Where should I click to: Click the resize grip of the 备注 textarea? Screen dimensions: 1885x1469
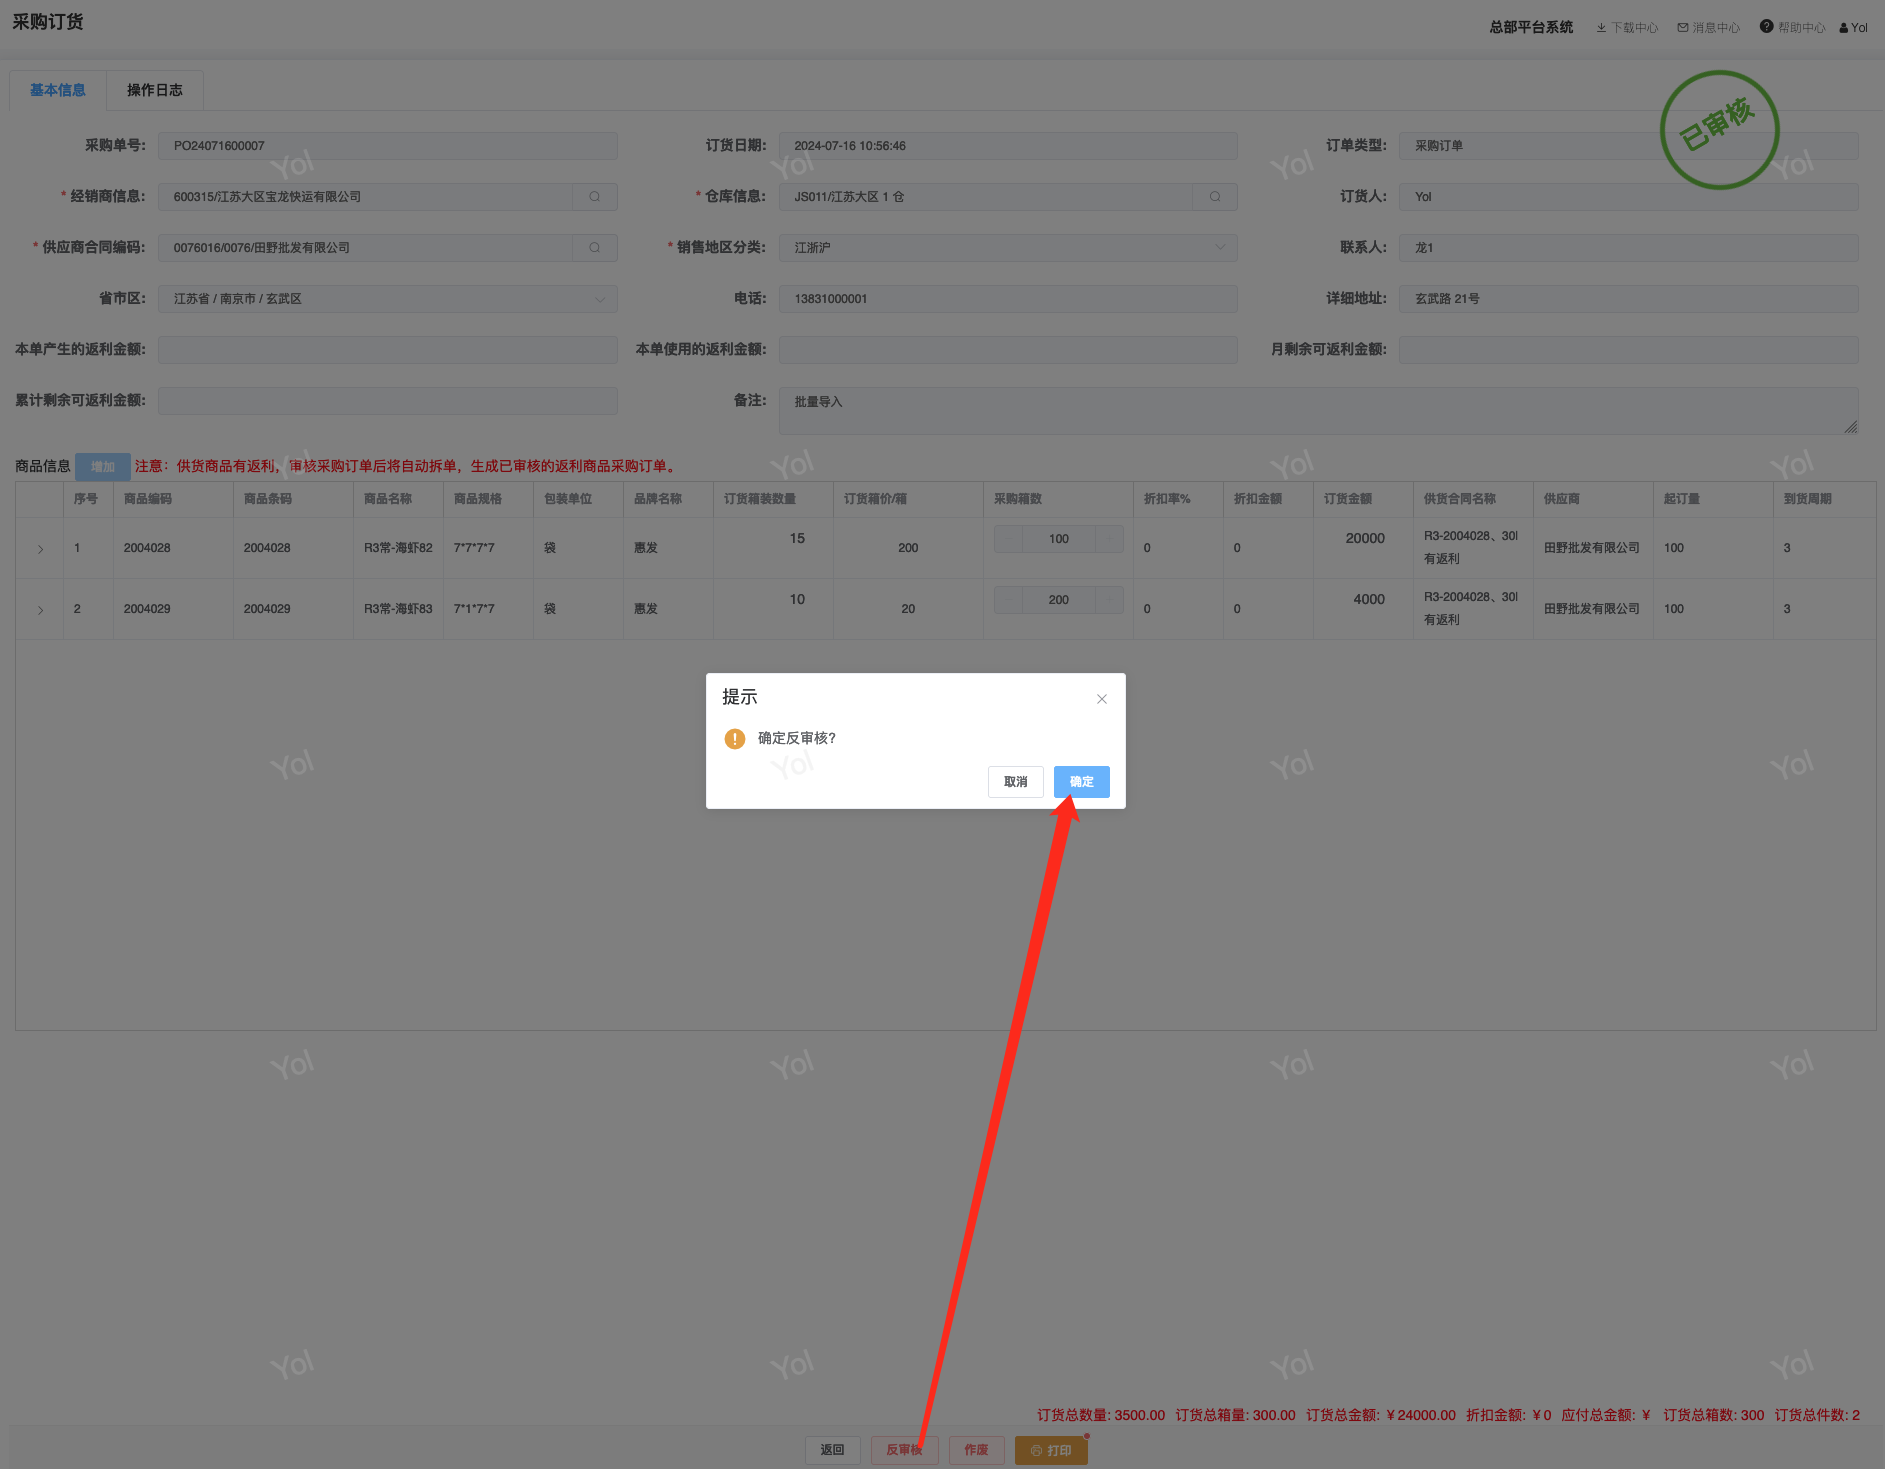tap(1851, 427)
